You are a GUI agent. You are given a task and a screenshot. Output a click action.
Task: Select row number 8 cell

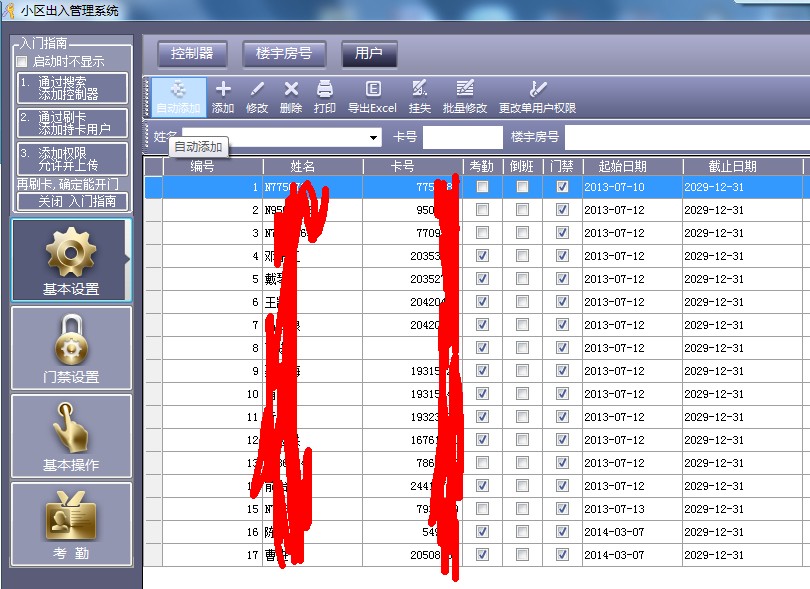[213, 348]
